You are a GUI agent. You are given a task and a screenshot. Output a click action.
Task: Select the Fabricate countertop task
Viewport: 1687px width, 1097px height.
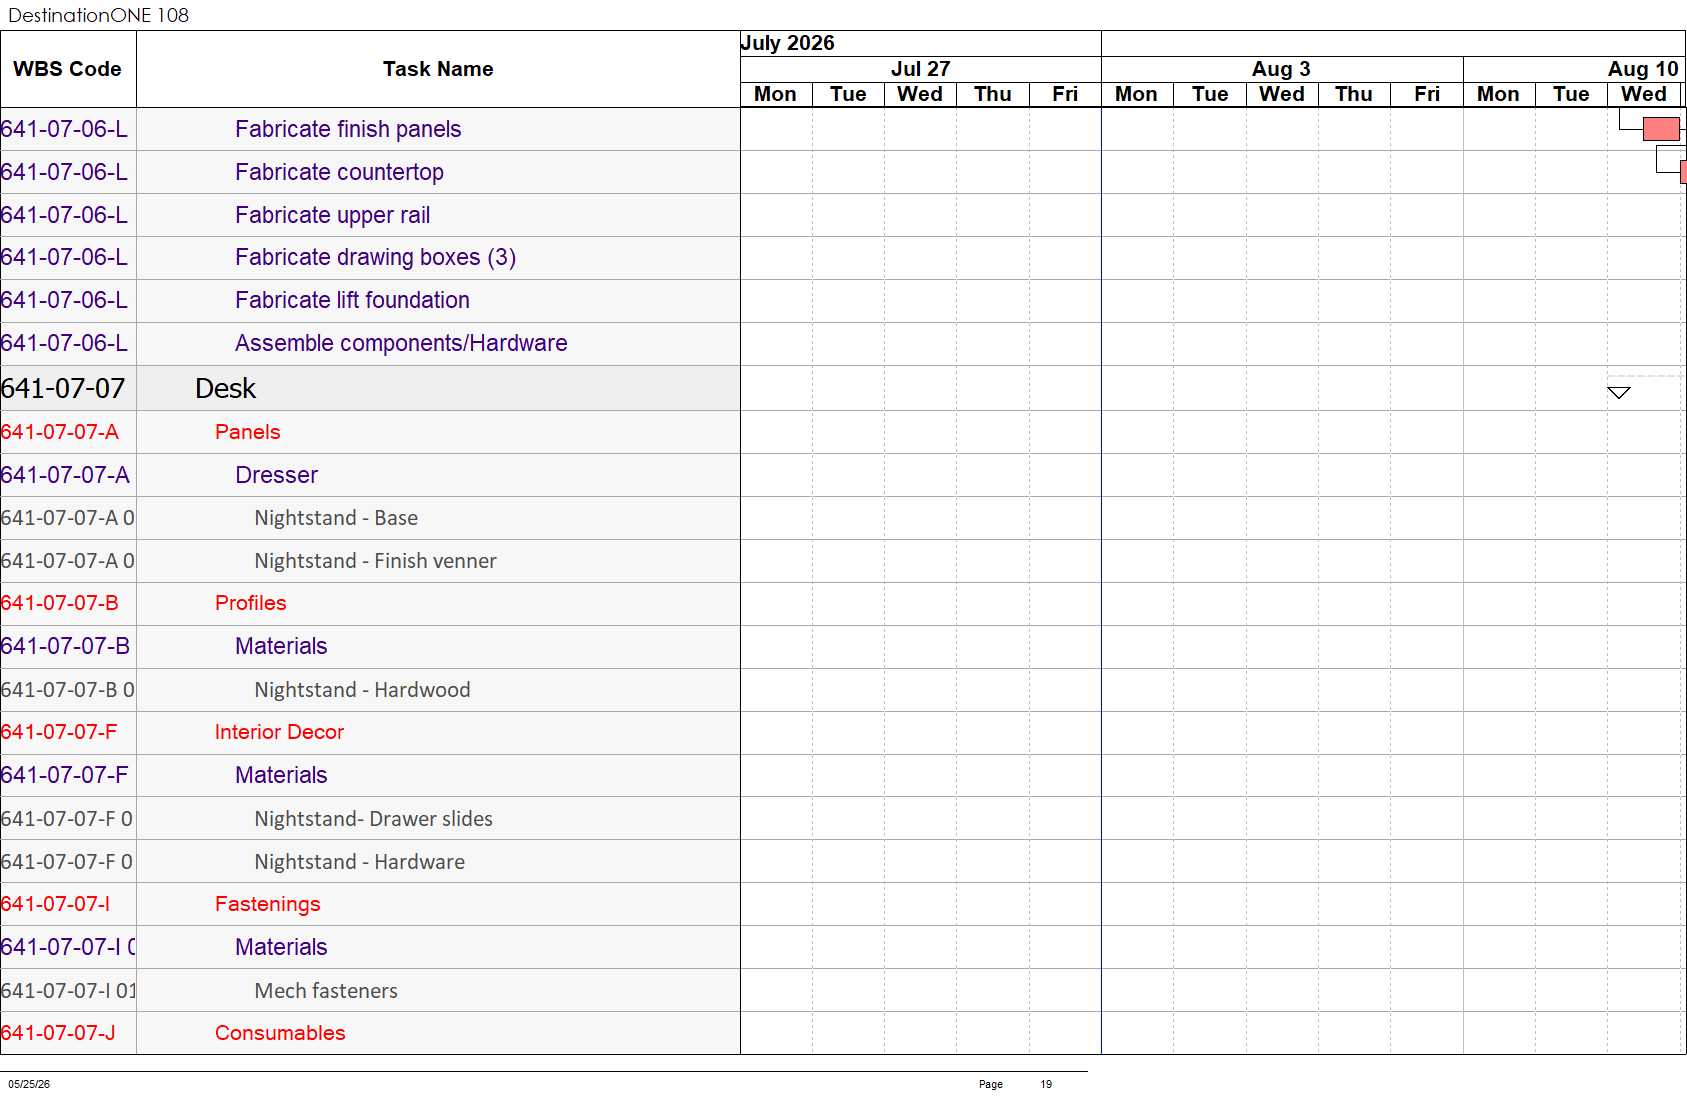pyautogui.click(x=339, y=172)
